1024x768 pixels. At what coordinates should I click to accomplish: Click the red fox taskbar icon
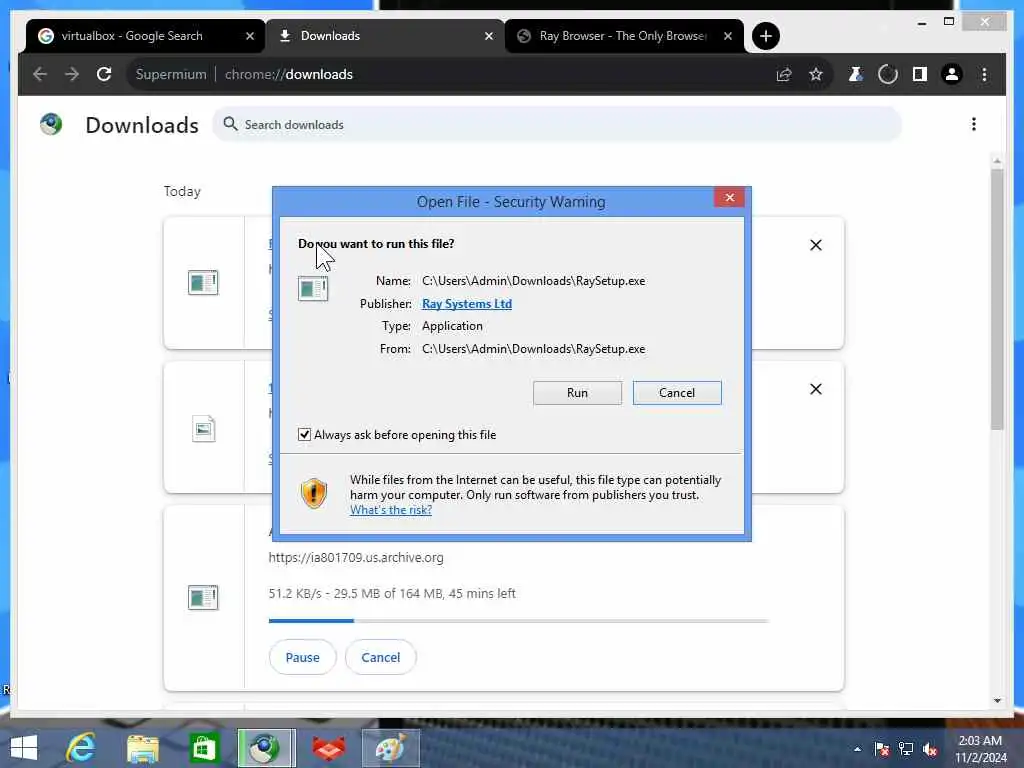click(x=328, y=748)
